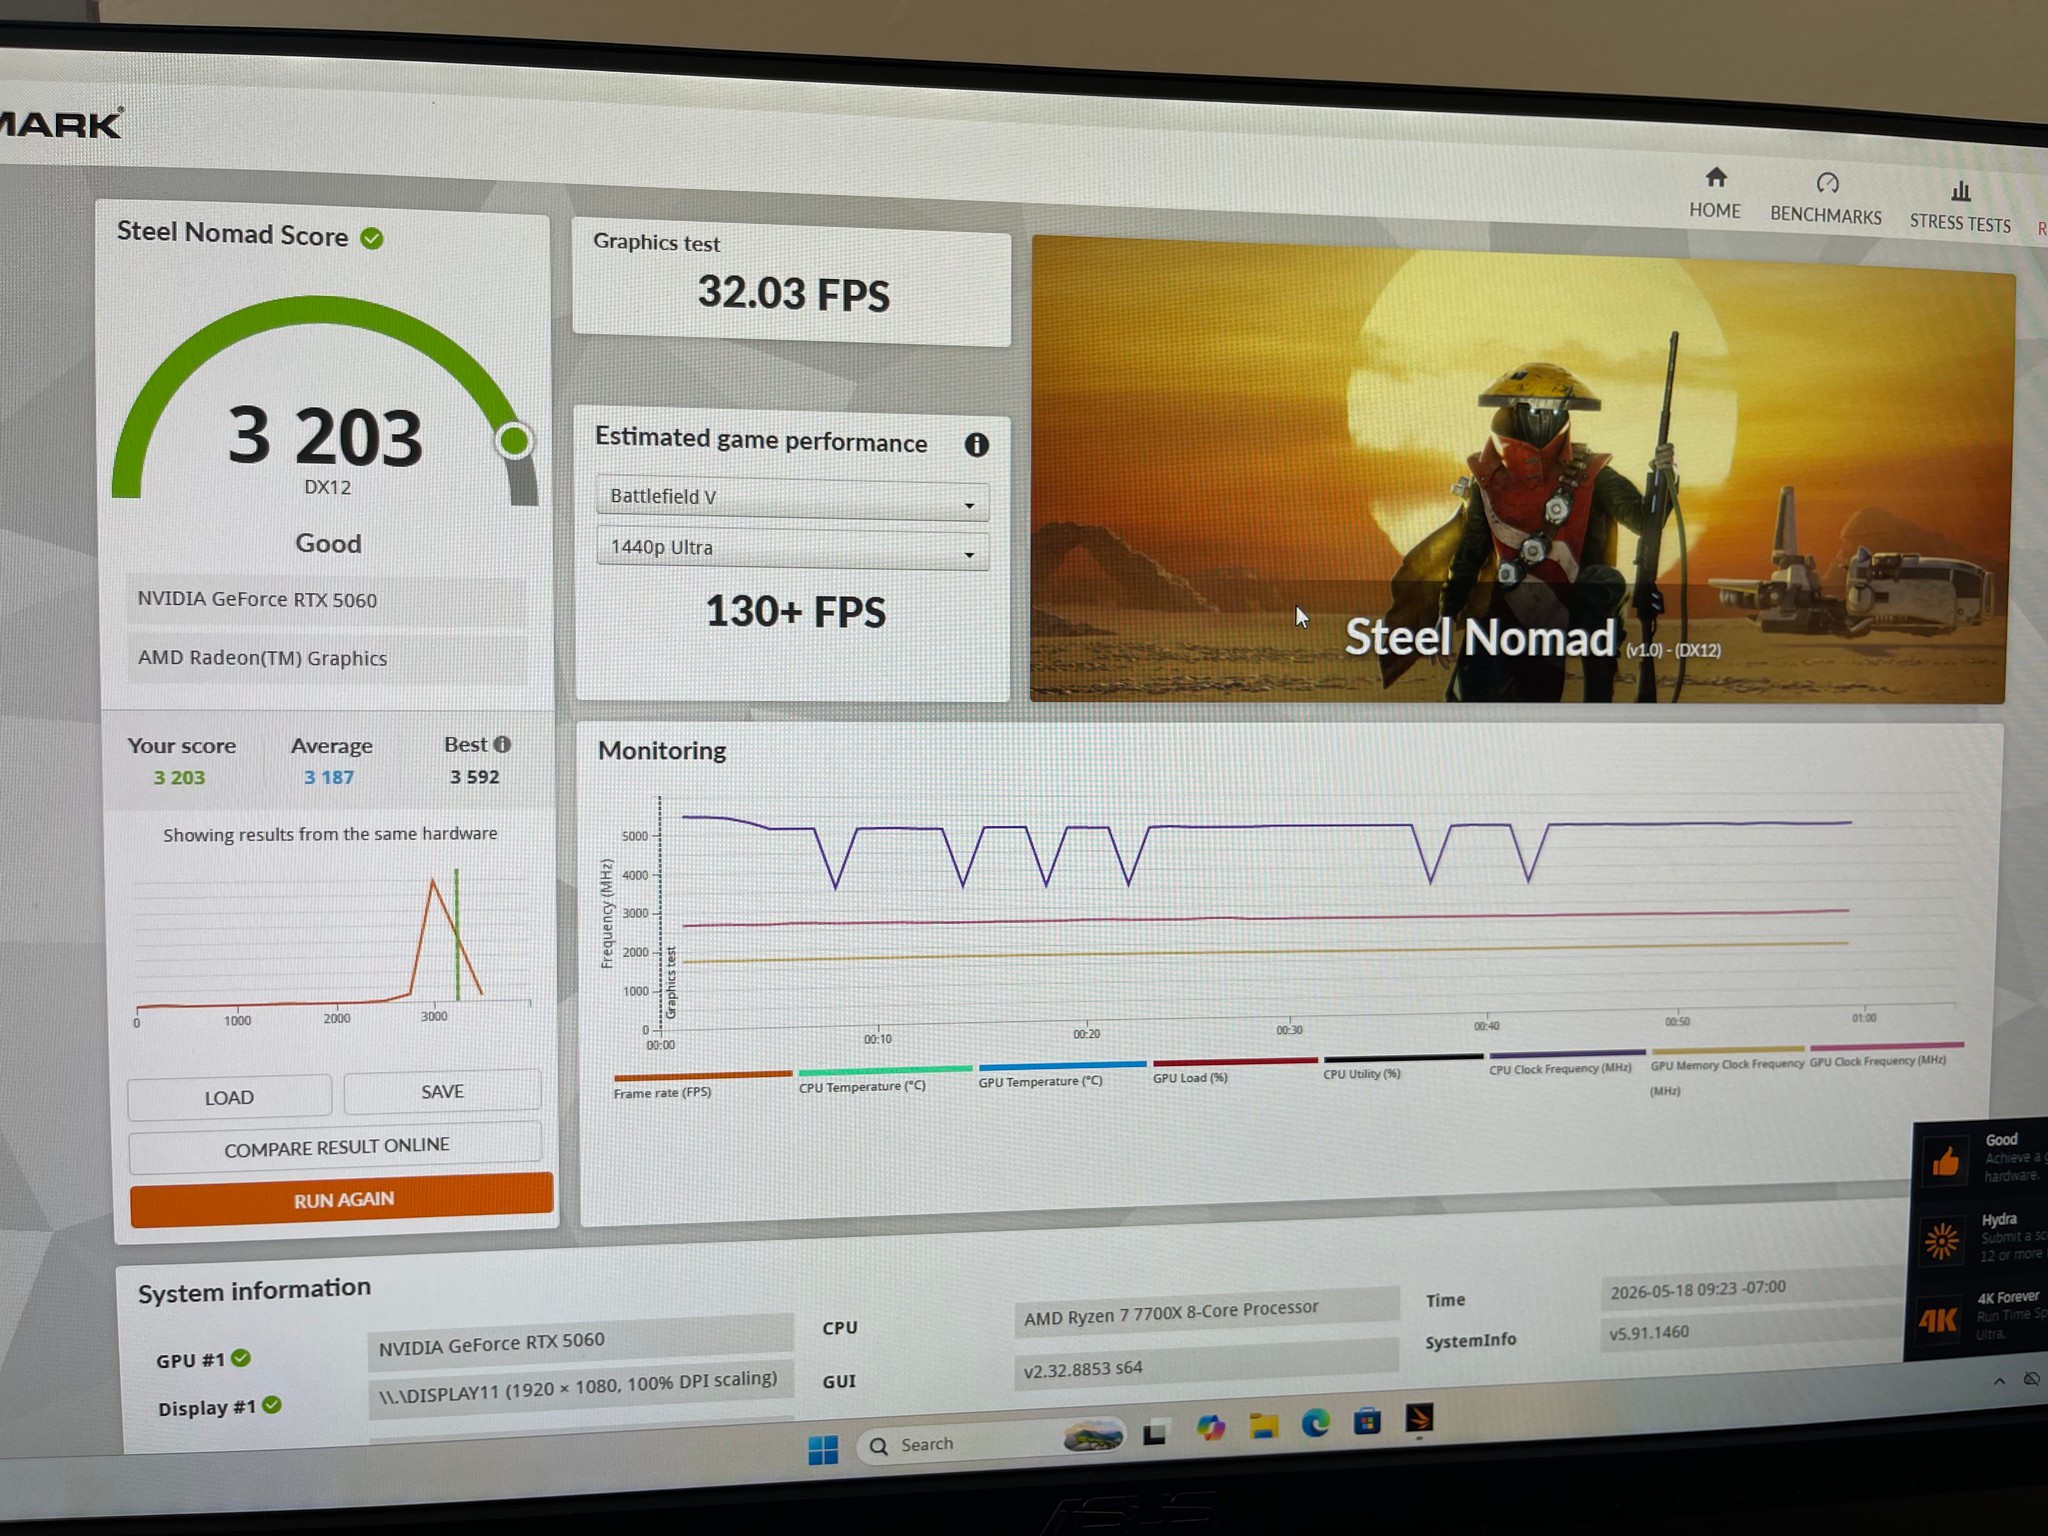
Task: Open Copilot from the taskbar
Action: (1210, 1428)
